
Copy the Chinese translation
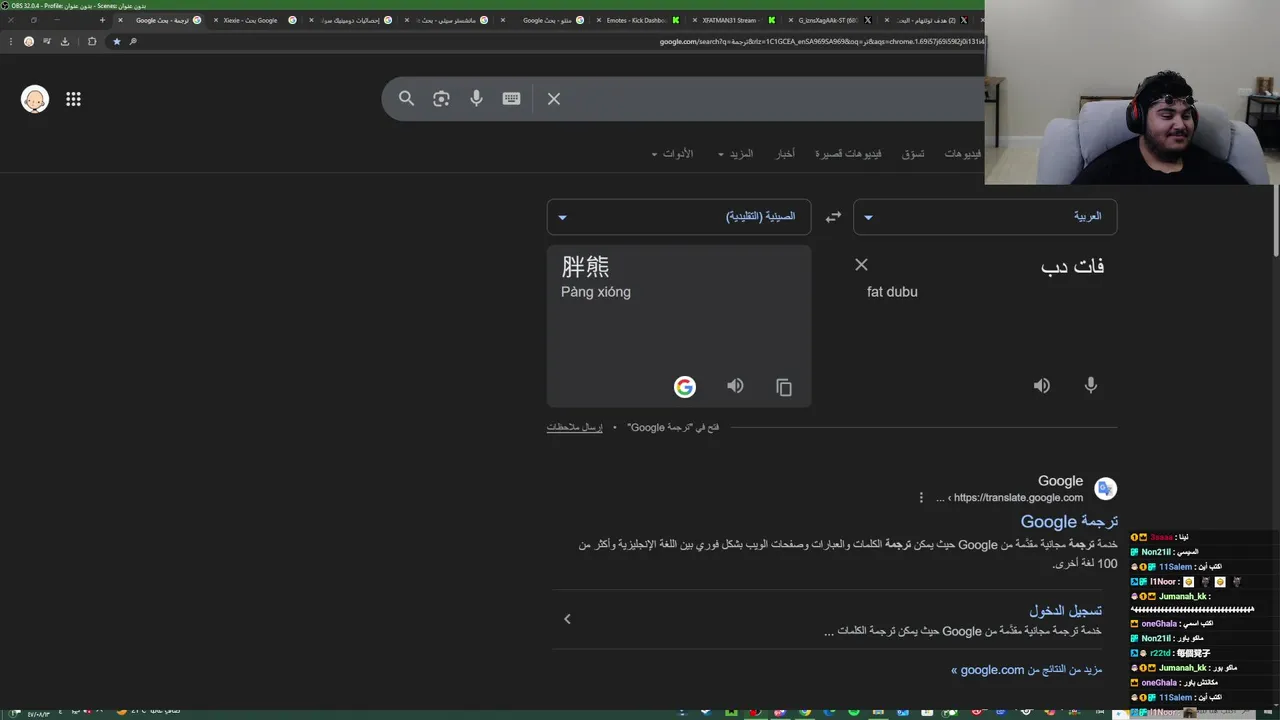coord(784,387)
